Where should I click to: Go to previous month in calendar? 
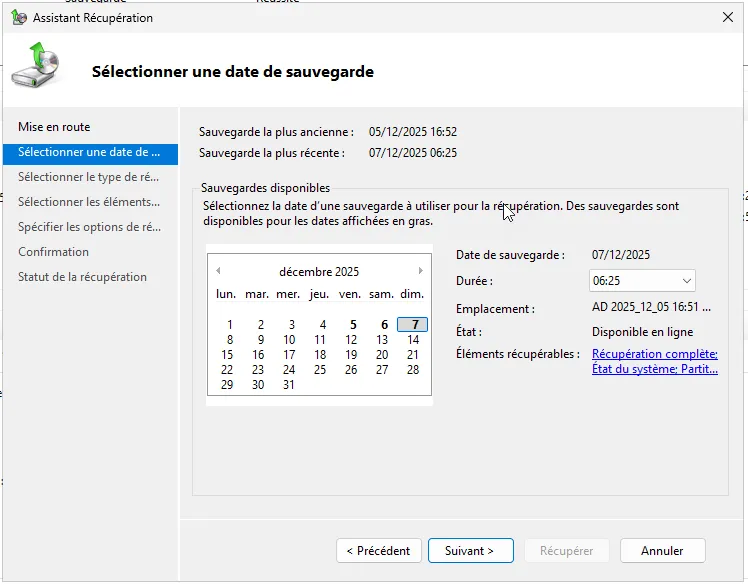coord(218,271)
